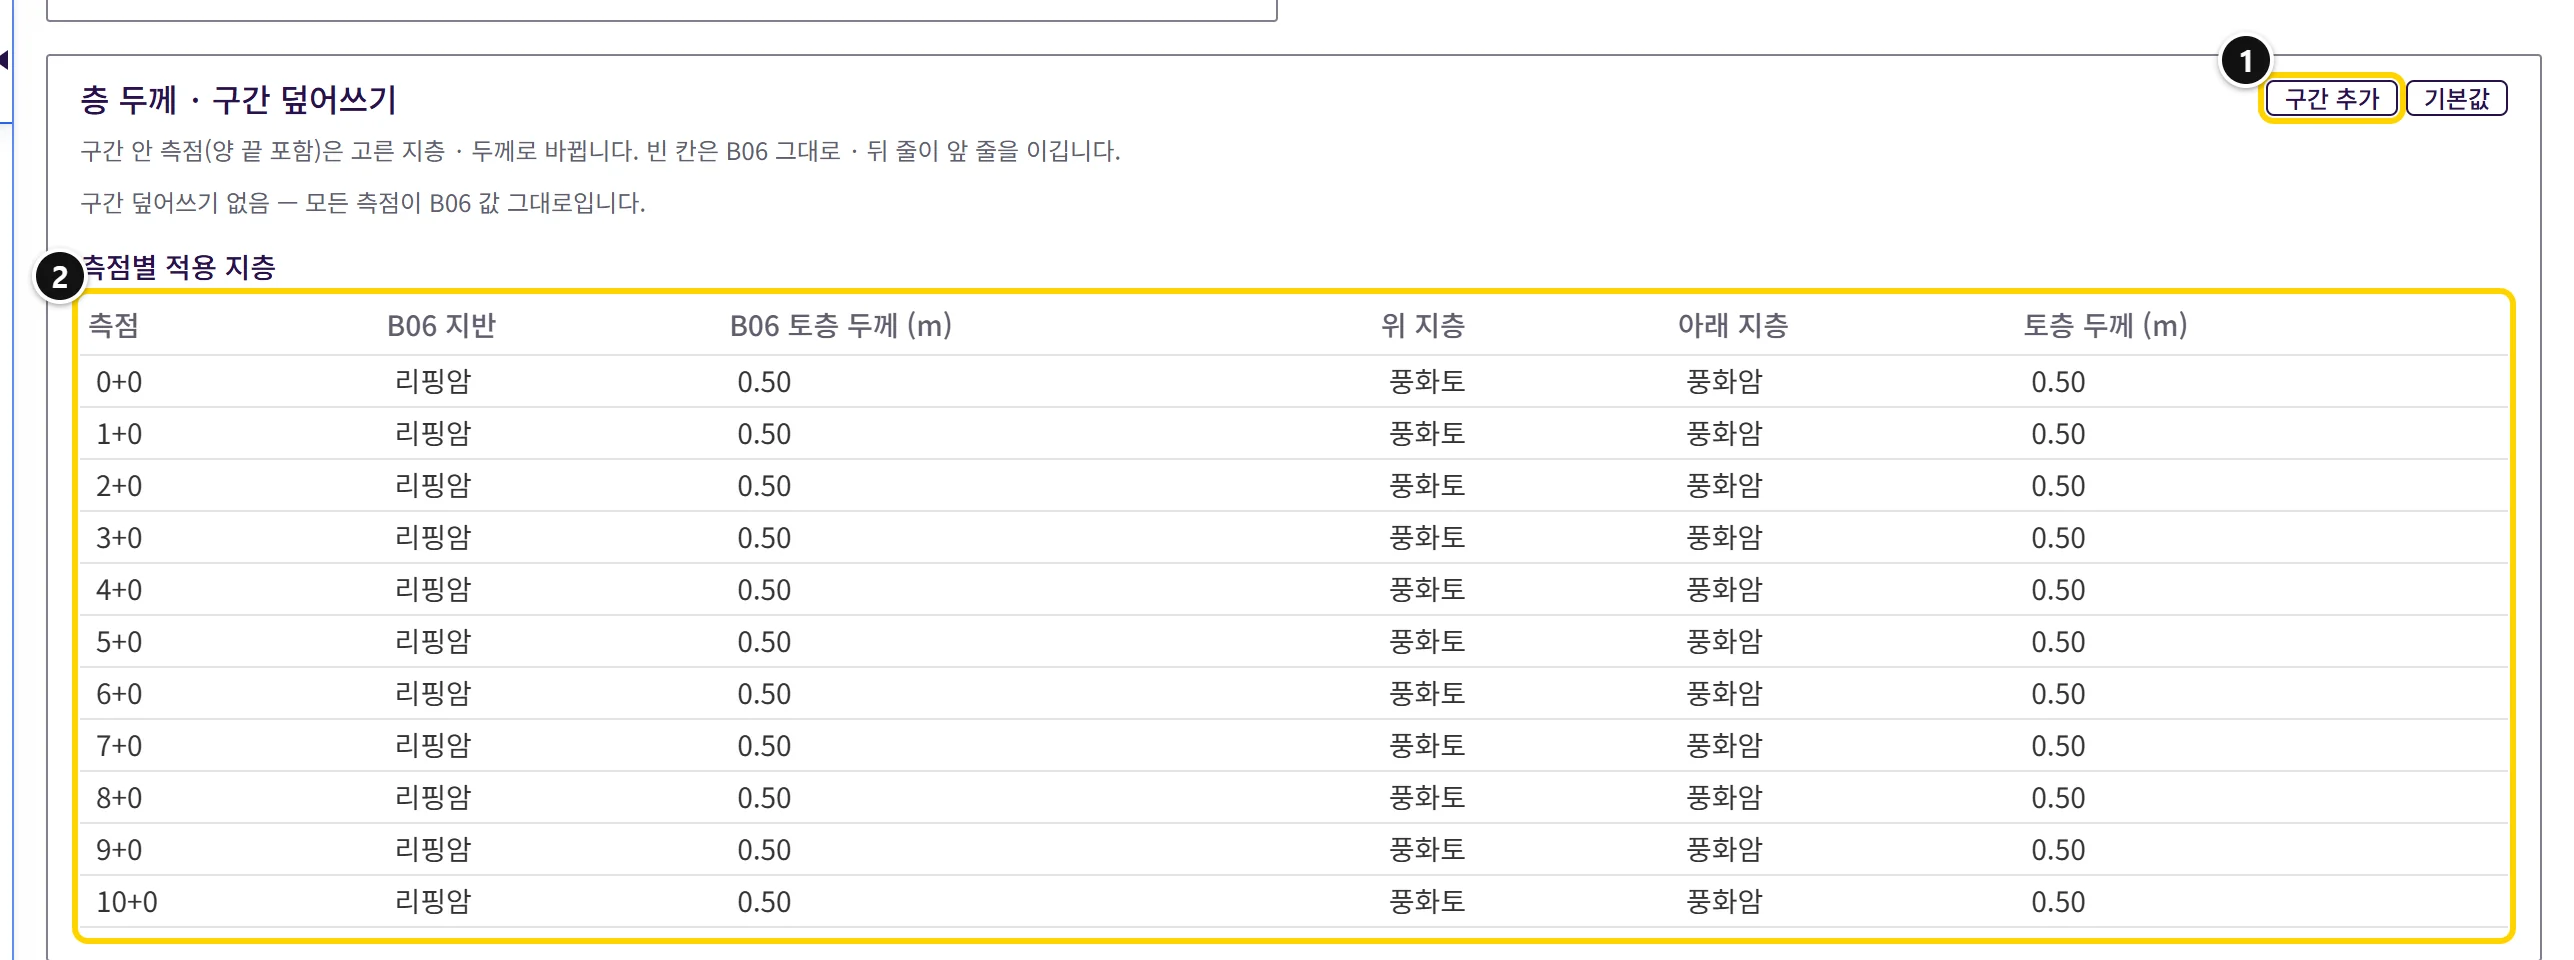Click station cell 9+0
The image size is (2574, 960).
119,849
